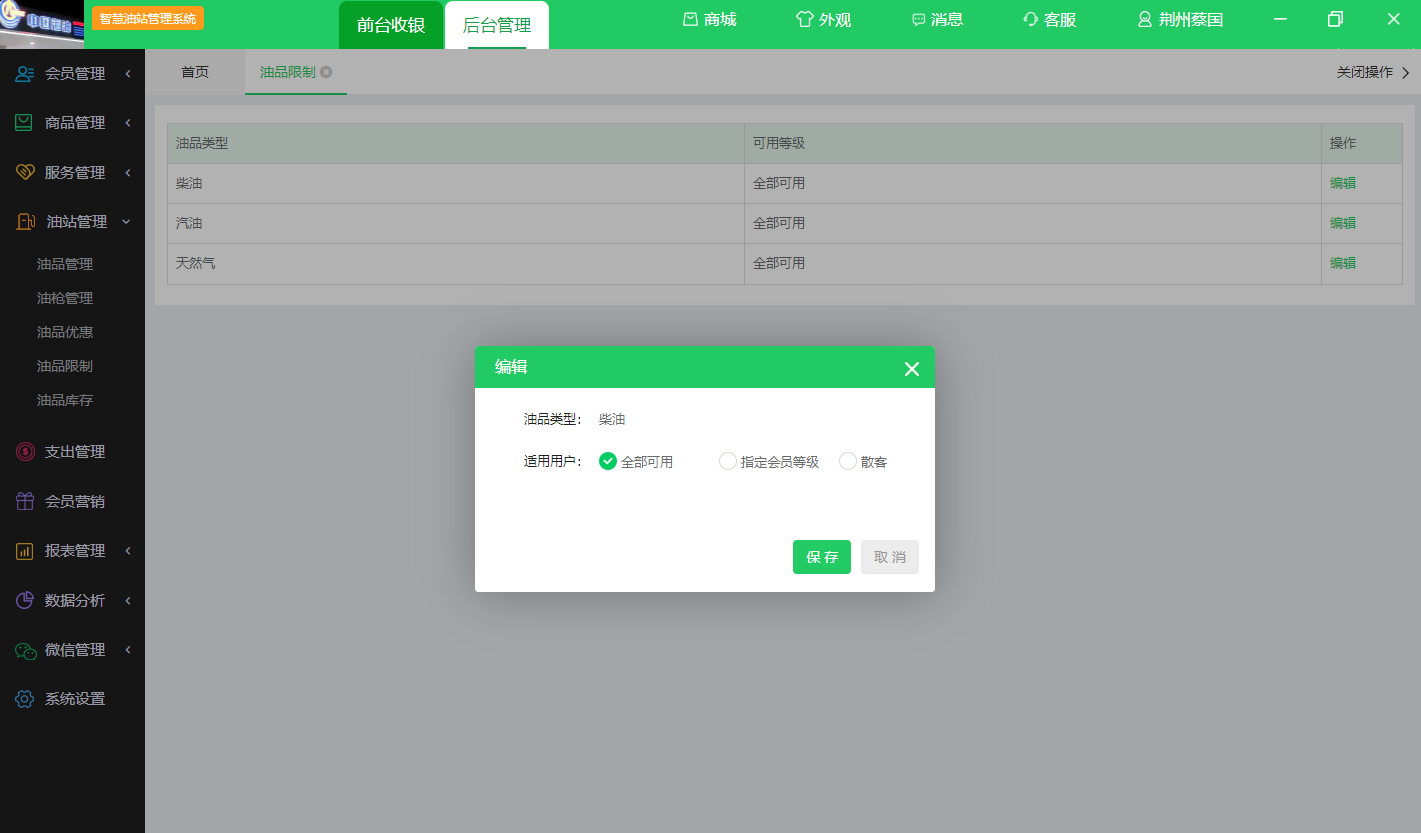
Task: Click the 商城 shop bag icon
Action: coord(690,19)
